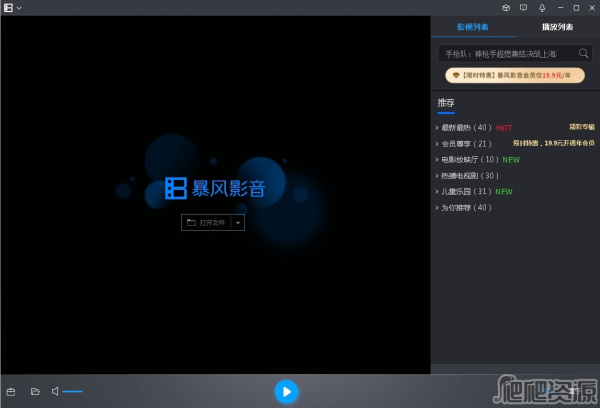
Task: Open the 精彩专辑 link
Action: 582,127
